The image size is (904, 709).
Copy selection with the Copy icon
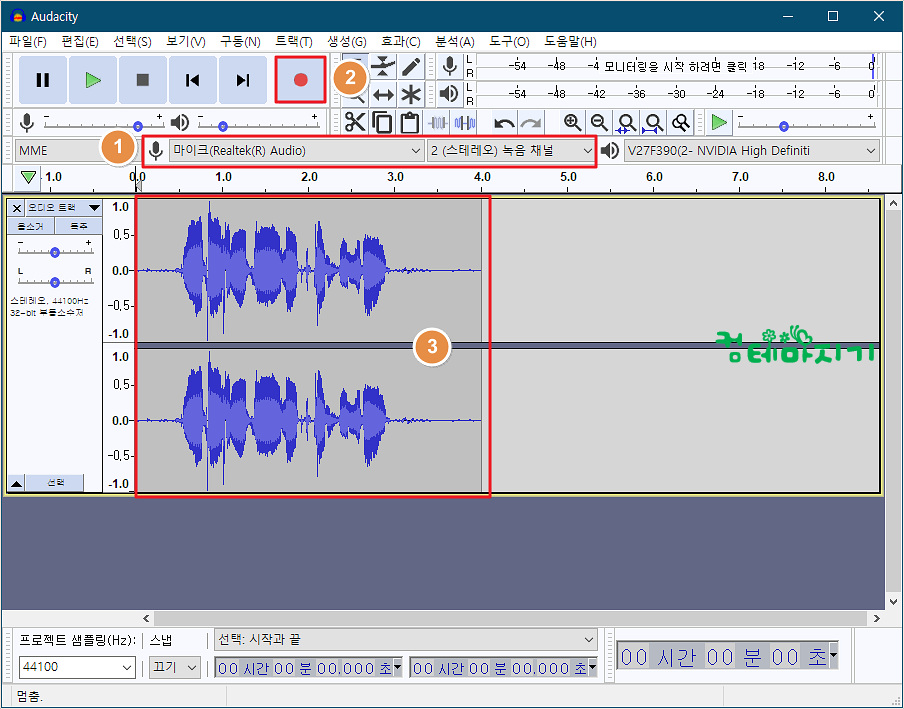pos(382,122)
